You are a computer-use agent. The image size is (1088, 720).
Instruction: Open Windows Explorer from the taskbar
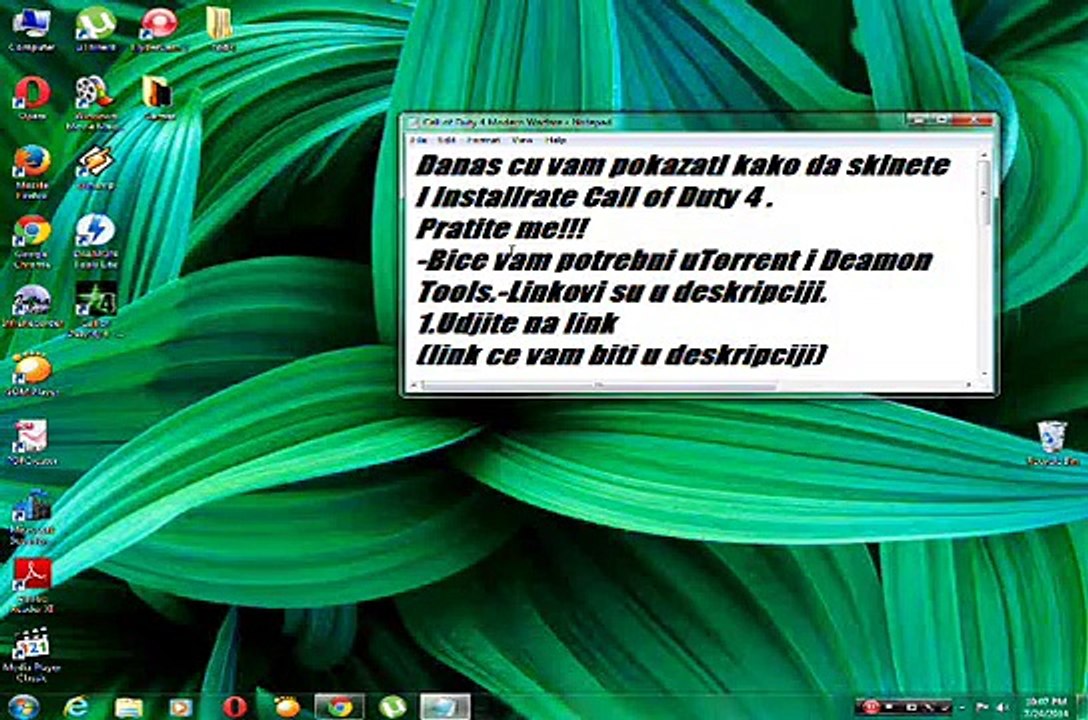pos(128,706)
